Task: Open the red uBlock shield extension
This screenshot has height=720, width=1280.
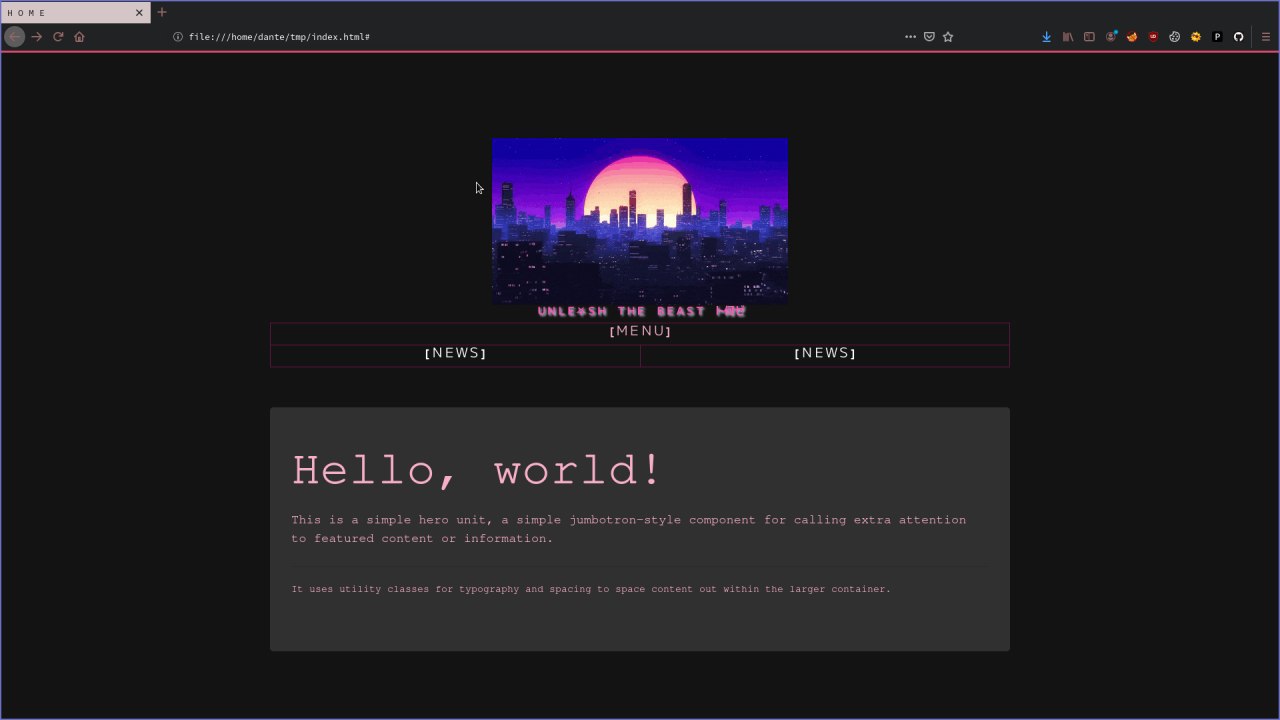Action: (1153, 37)
